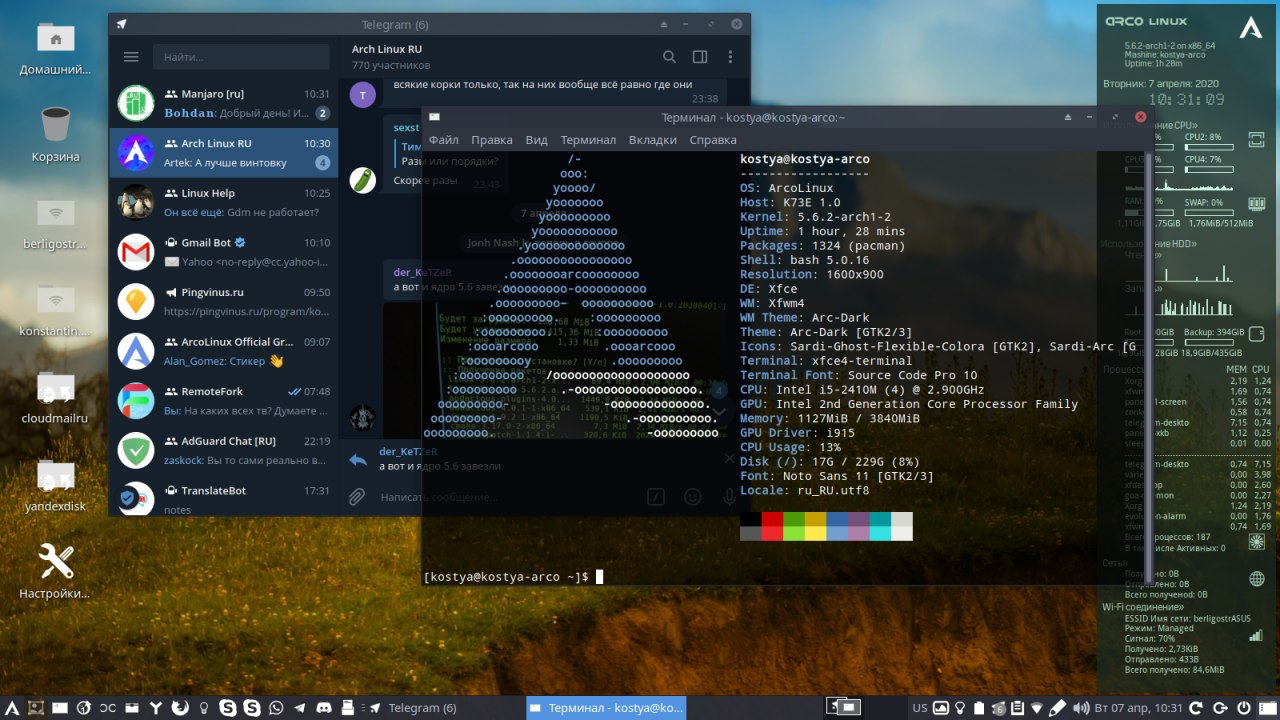Image resolution: width=1280 pixels, height=720 pixels.
Task: Open the clipboard manager tray icon
Action: pos(1017,708)
